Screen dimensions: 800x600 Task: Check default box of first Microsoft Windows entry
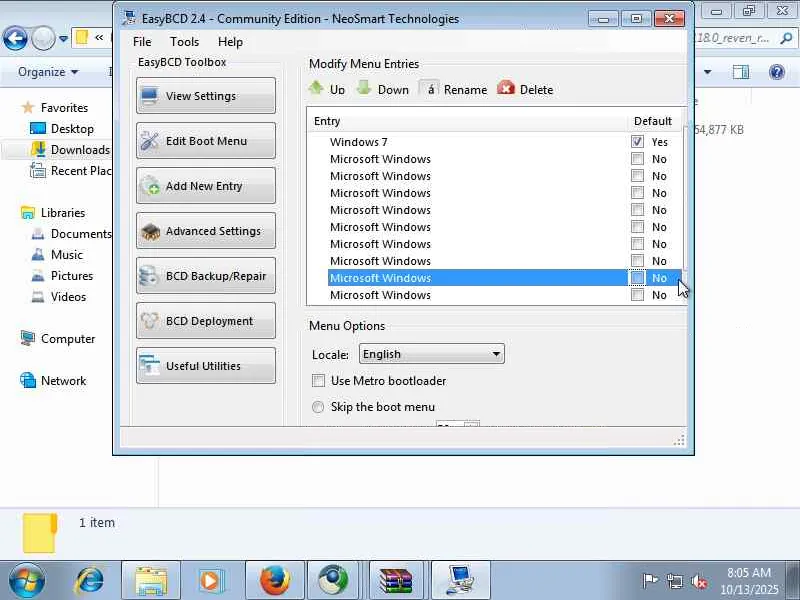click(x=637, y=159)
